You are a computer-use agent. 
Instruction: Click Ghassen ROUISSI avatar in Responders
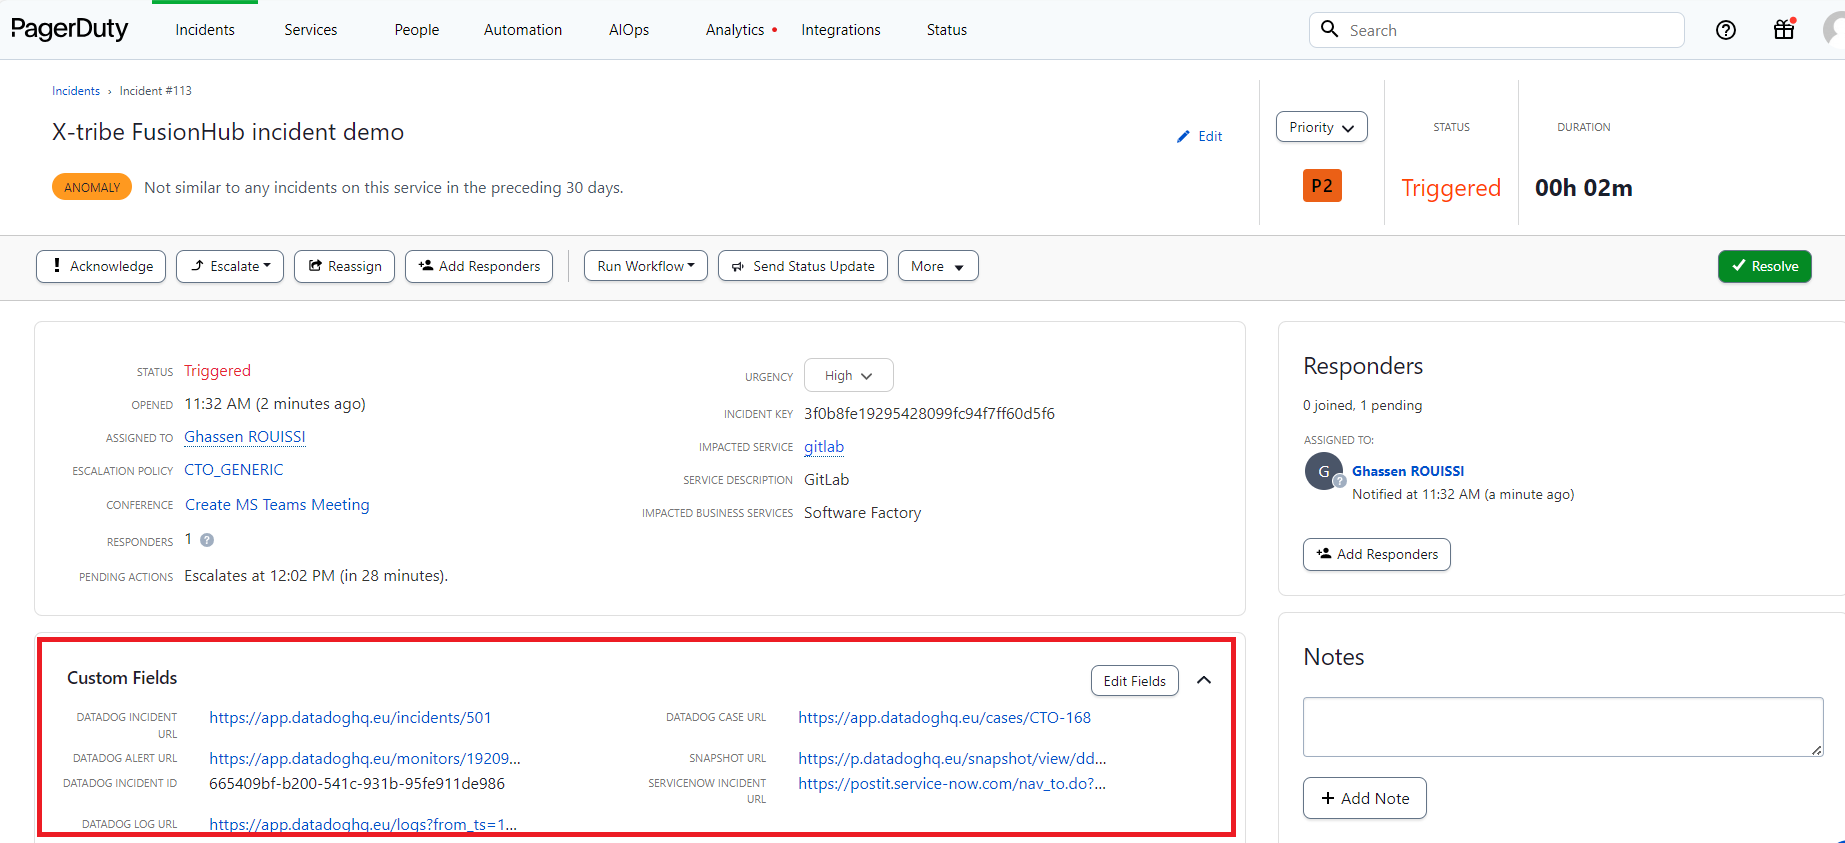pos(1324,472)
